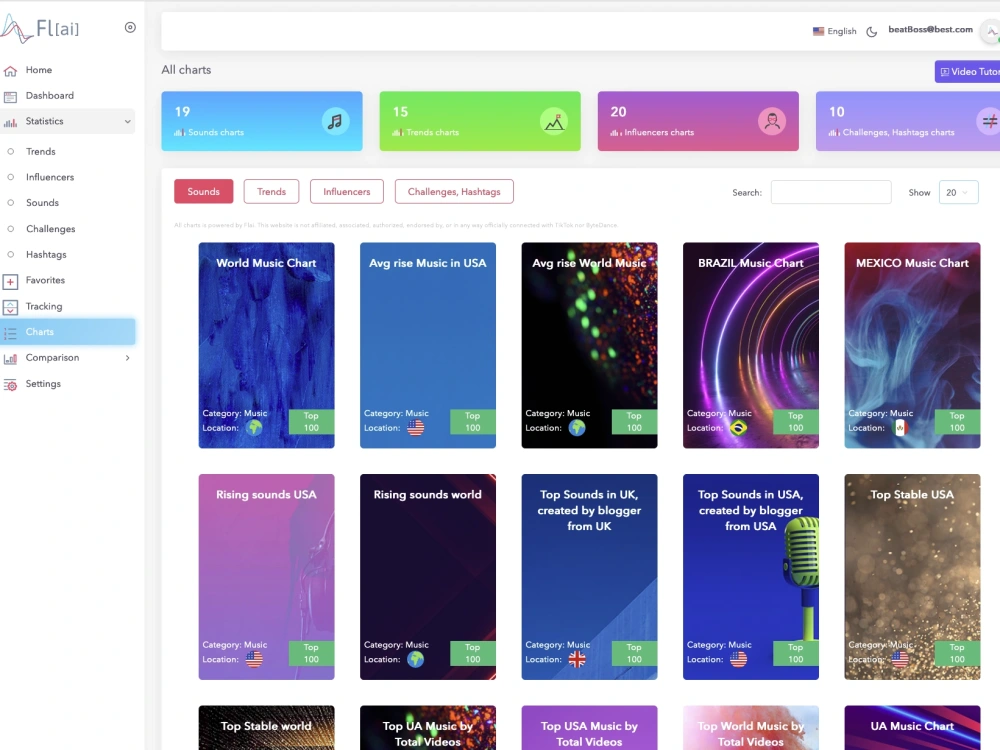
Task: Click the person icon on Influencers charts card
Action: point(772,121)
